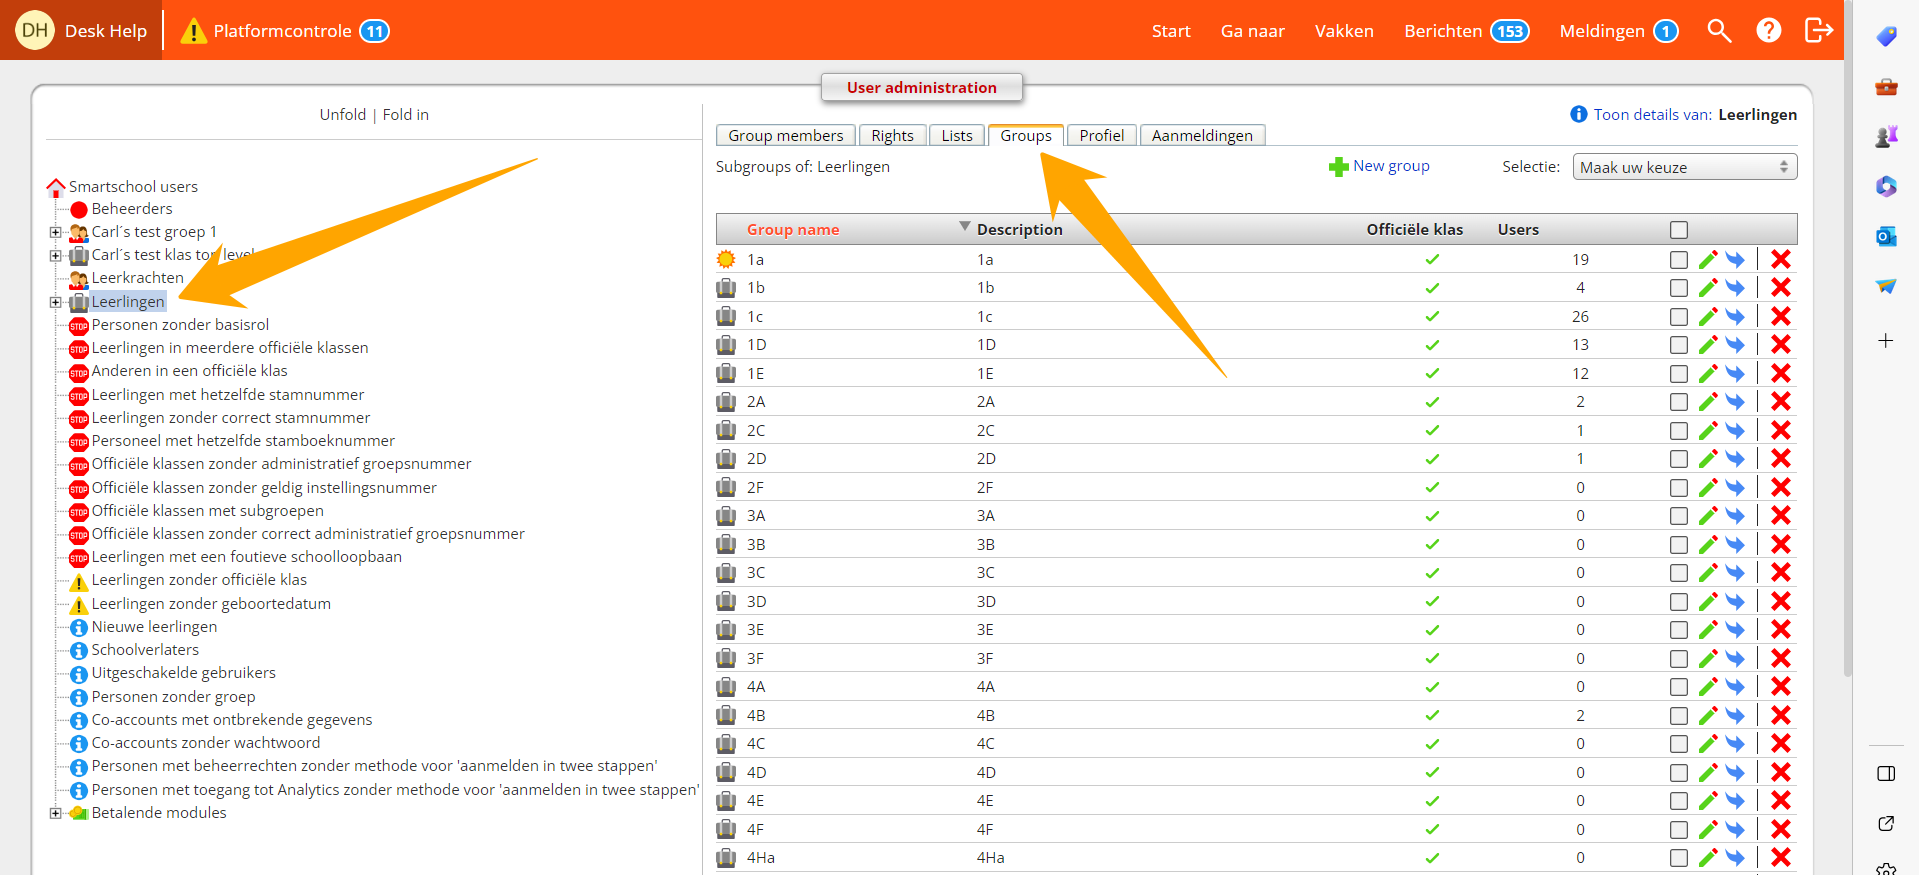The height and width of the screenshot is (875, 1919).
Task: Expand the Betalende modules tree node
Action: pos(56,813)
